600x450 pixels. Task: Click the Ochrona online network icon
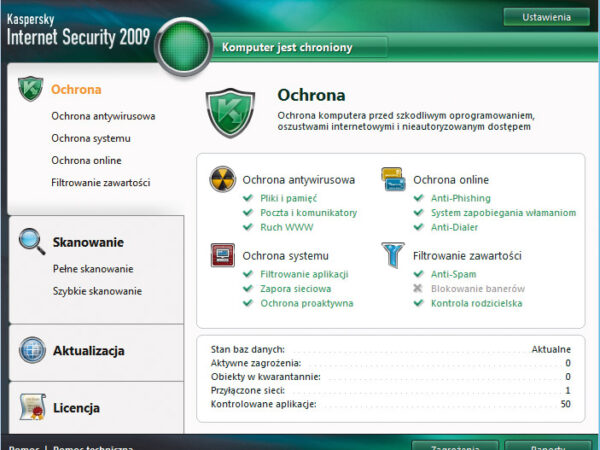(393, 180)
